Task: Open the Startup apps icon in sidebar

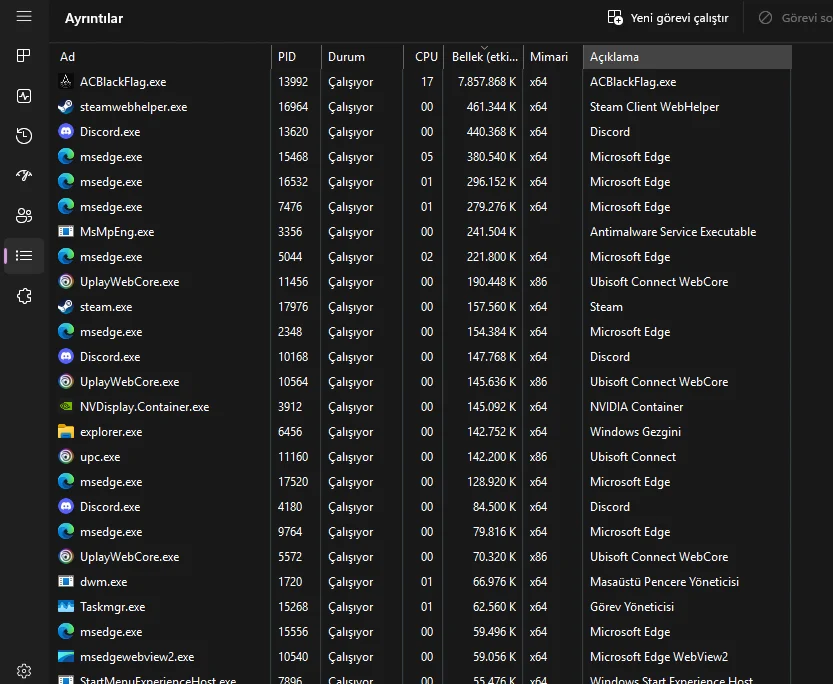Action: (24, 176)
